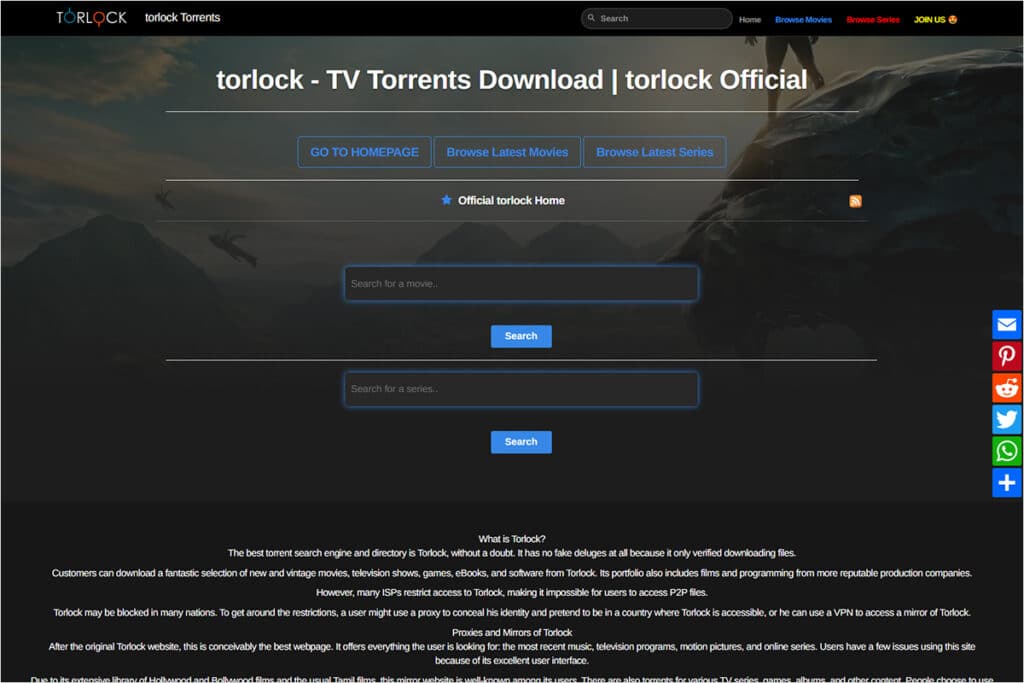Share the page on Twitter
The width and height of the screenshot is (1024, 683).
coord(1006,419)
